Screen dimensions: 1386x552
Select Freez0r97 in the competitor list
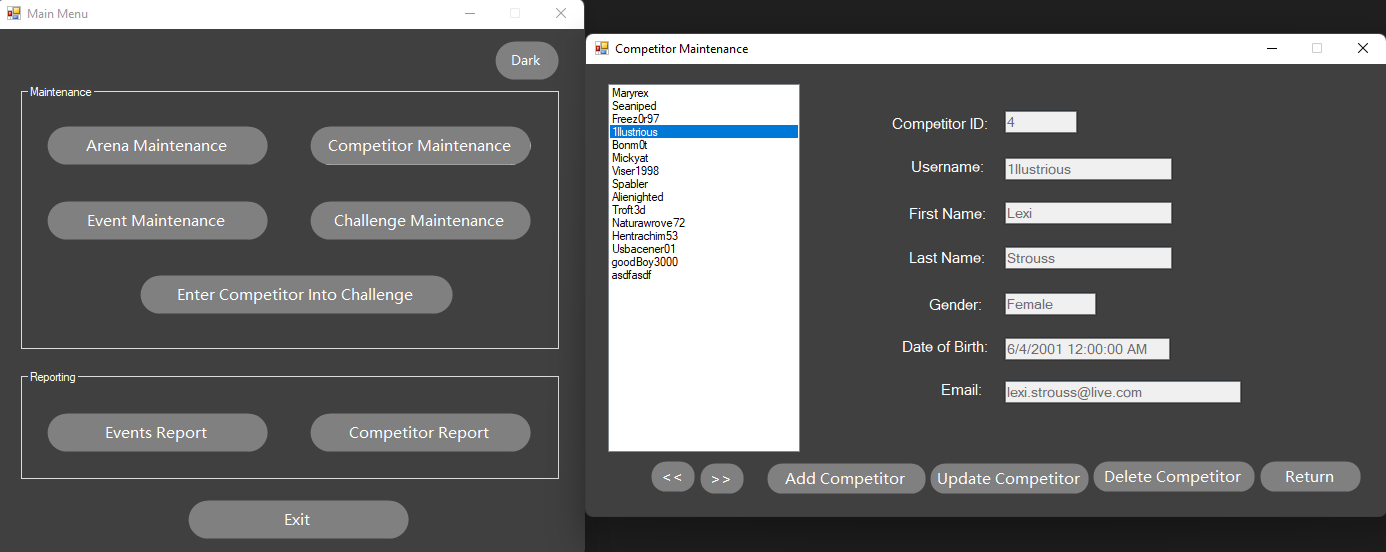click(704, 119)
